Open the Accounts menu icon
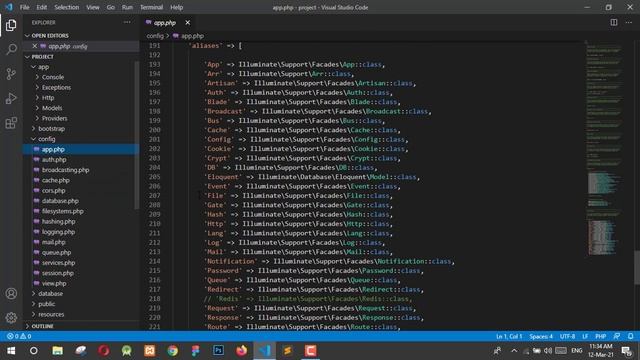 (11, 293)
